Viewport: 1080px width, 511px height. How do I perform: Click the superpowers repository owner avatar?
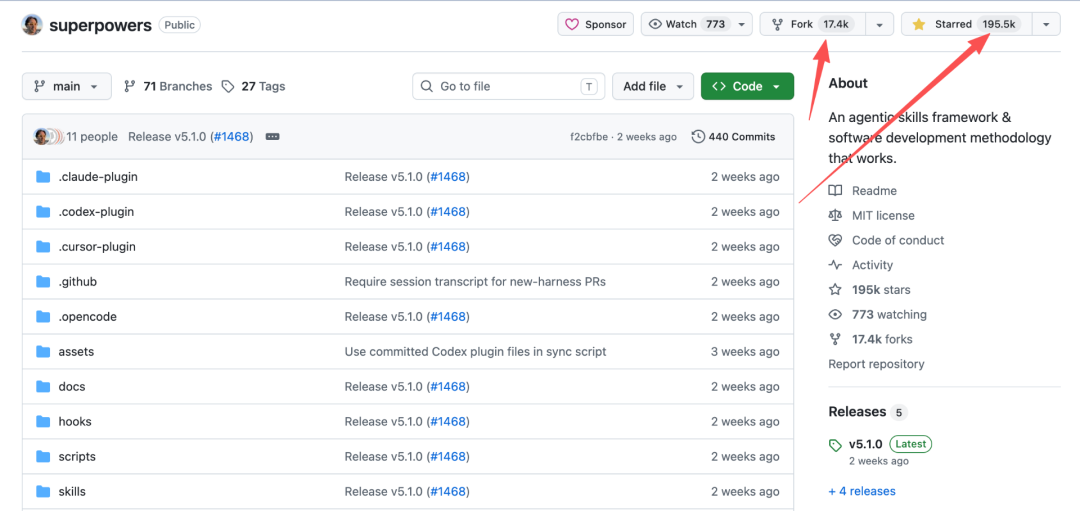point(32,25)
